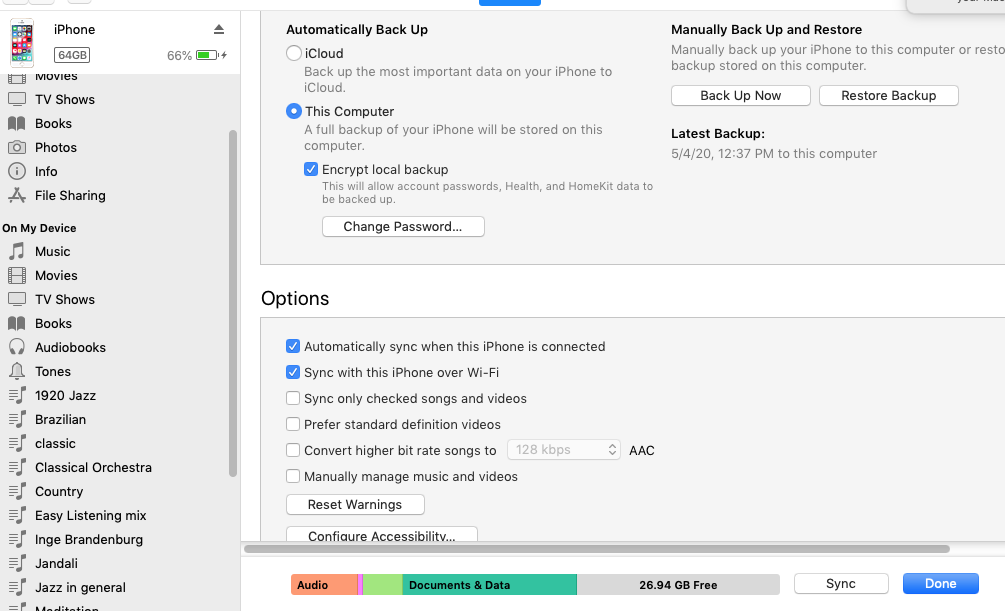1005x611 pixels.
Task: Click the eject icon next to iPhone
Action: (x=219, y=30)
